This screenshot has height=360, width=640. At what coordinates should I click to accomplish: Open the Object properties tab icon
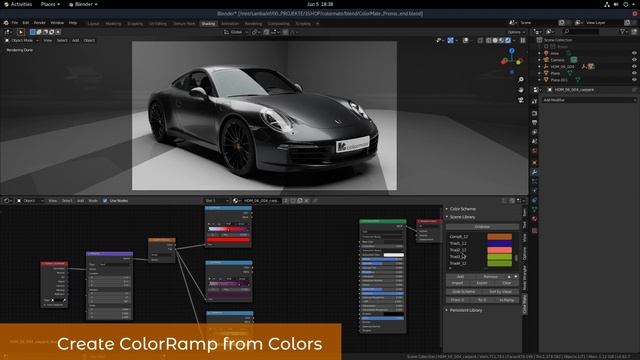[x=534, y=162]
